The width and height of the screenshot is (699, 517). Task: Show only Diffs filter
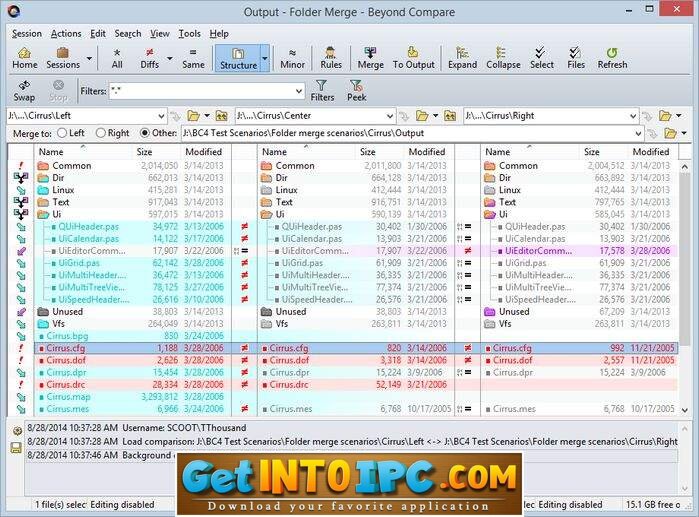tap(149, 58)
